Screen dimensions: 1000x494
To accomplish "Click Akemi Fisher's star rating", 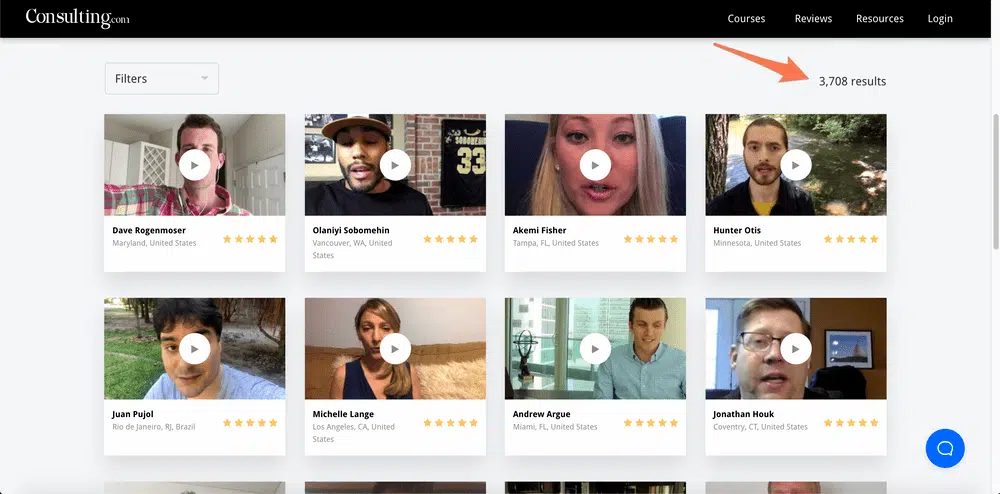I will pyautogui.click(x=651, y=239).
